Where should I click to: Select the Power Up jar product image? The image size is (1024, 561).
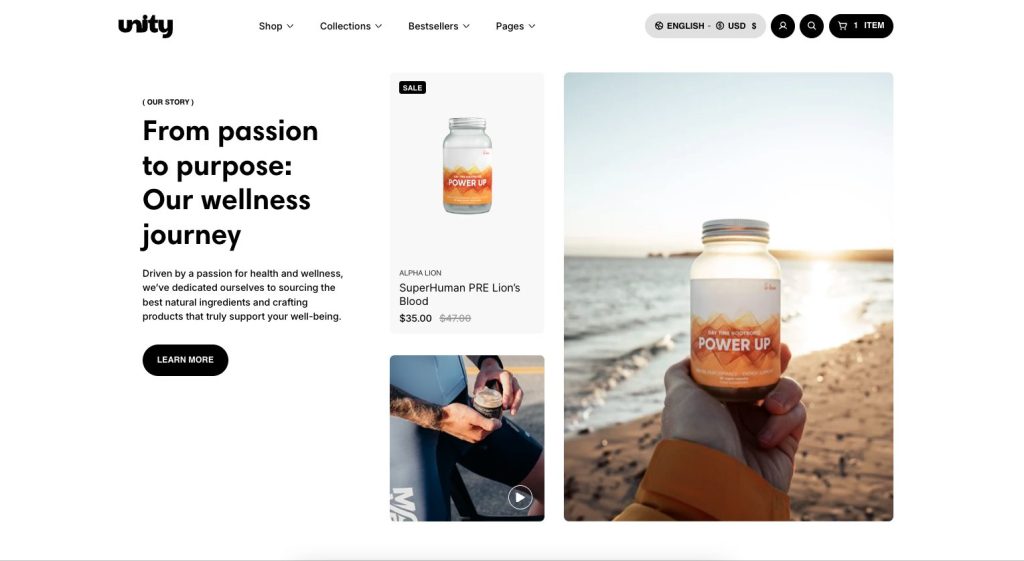[x=467, y=166]
